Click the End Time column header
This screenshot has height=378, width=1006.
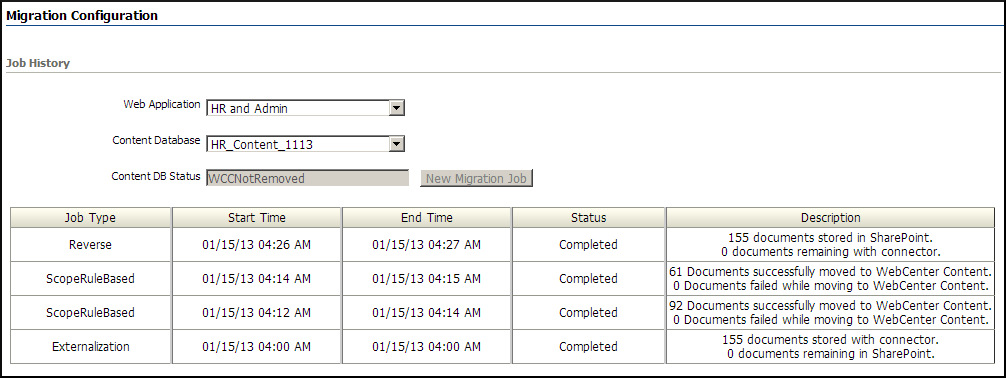pyautogui.click(x=427, y=218)
